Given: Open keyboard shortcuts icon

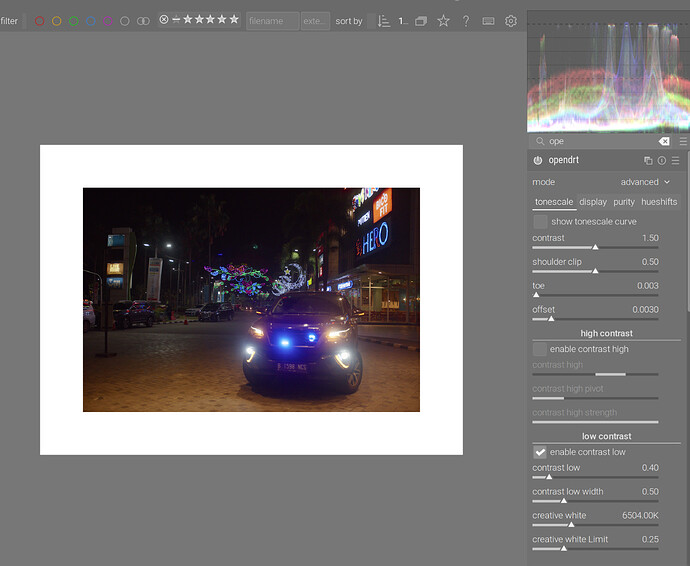Looking at the screenshot, I should click(488, 21).
